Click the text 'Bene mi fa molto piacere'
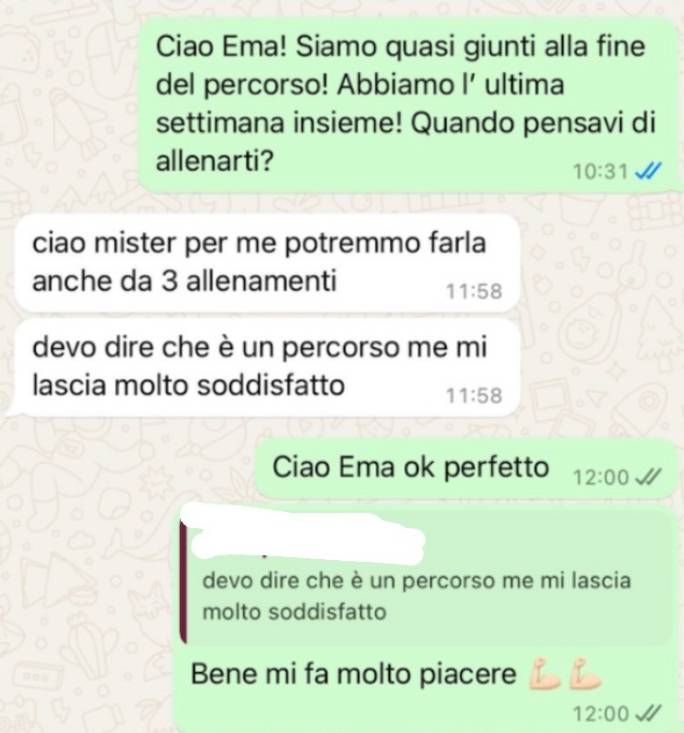684x733 pixels. click(353, 674)
